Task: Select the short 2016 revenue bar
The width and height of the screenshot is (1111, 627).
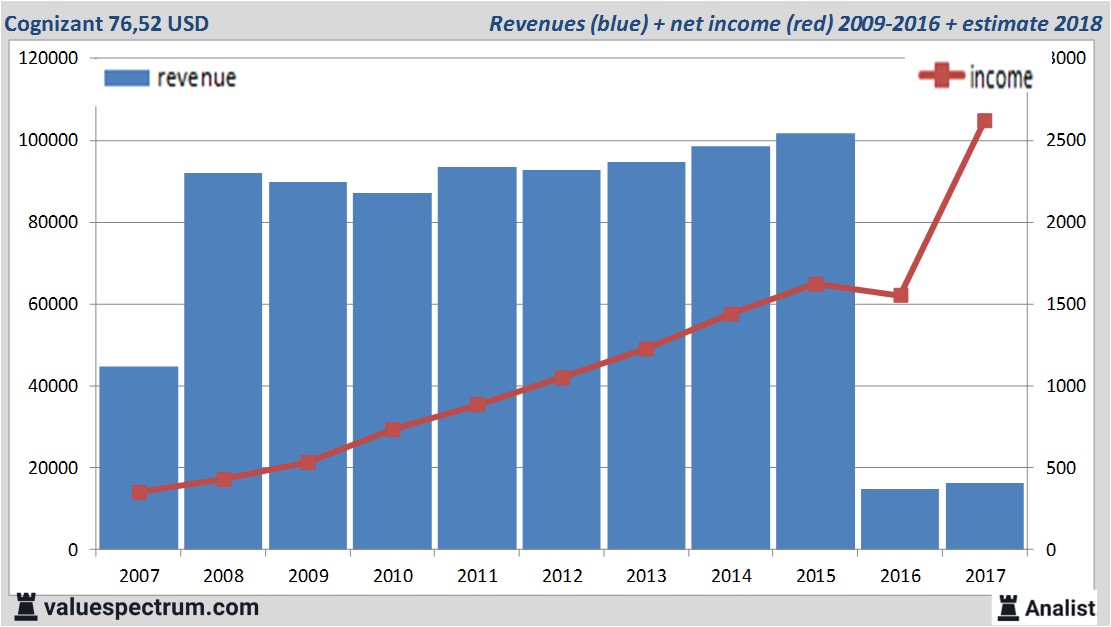Action: tap(900, 519)
